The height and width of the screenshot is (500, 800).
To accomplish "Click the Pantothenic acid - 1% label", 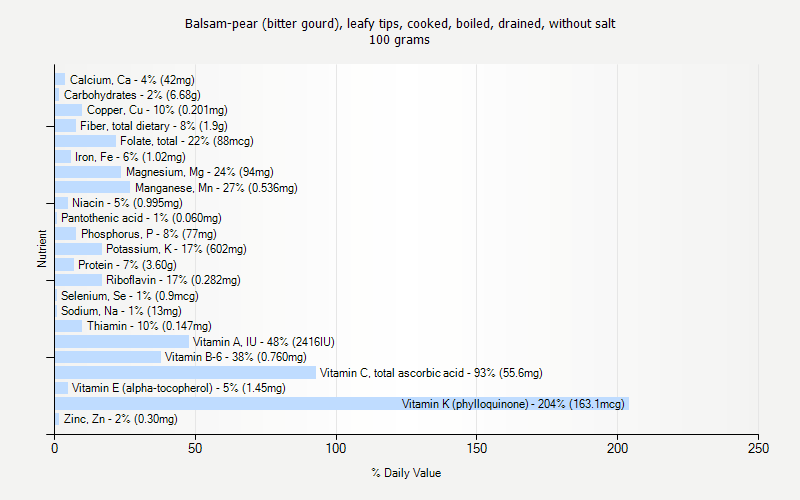I will click(x=141, y=218).
